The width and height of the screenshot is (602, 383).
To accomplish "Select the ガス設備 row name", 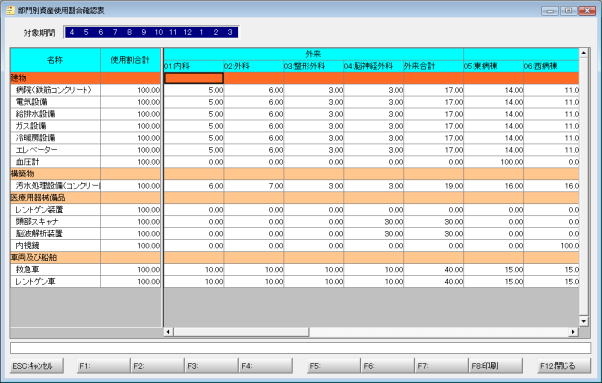I will tap(55, 126).
